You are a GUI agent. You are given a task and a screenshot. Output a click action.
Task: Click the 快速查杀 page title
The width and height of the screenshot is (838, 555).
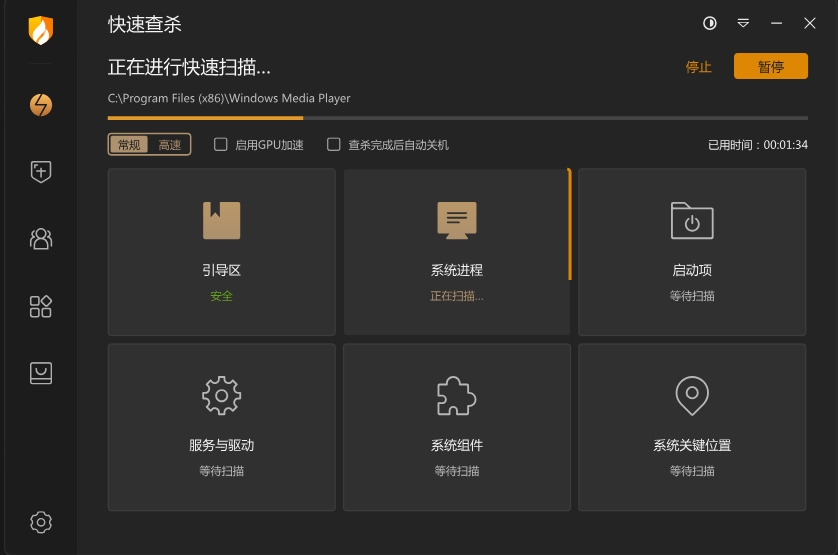click(145, 24)
